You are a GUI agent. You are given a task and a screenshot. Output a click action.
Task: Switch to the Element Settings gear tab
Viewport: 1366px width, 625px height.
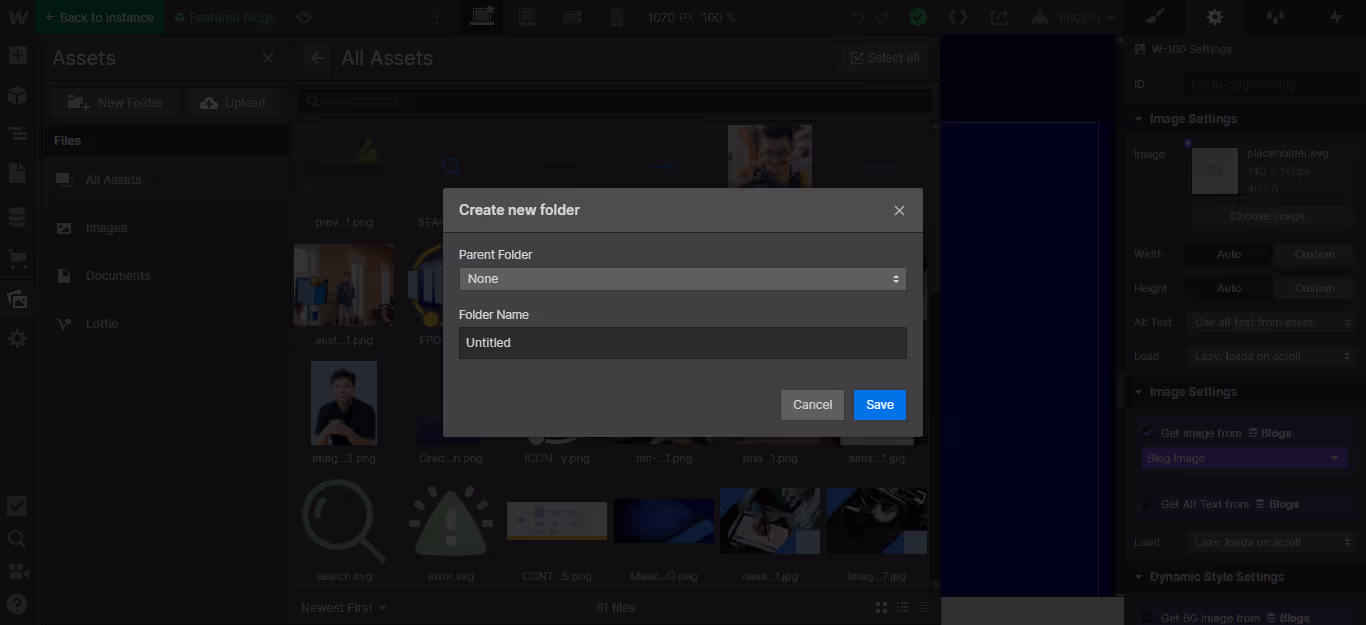(1215, 17)
